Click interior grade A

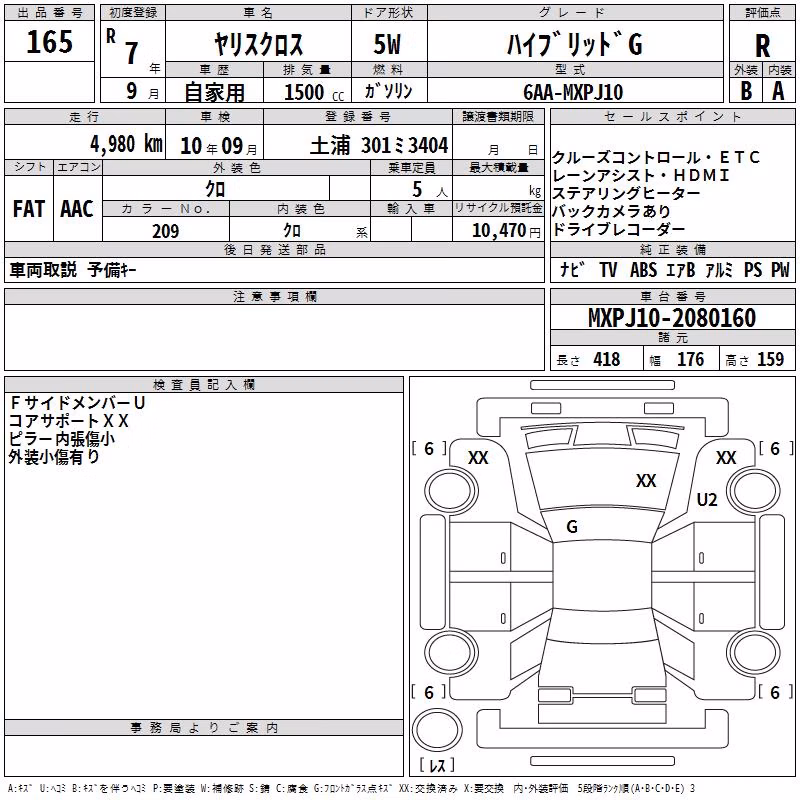778,91
